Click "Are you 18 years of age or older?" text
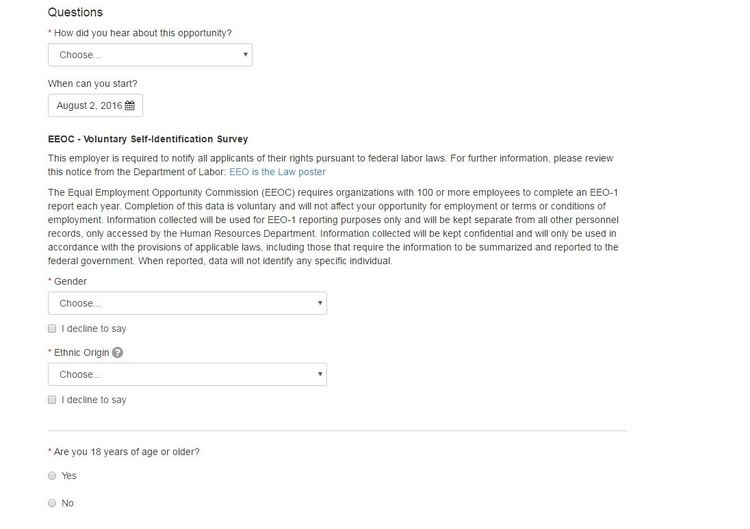This screenshot has height=529, width=750. click(127, 452)
